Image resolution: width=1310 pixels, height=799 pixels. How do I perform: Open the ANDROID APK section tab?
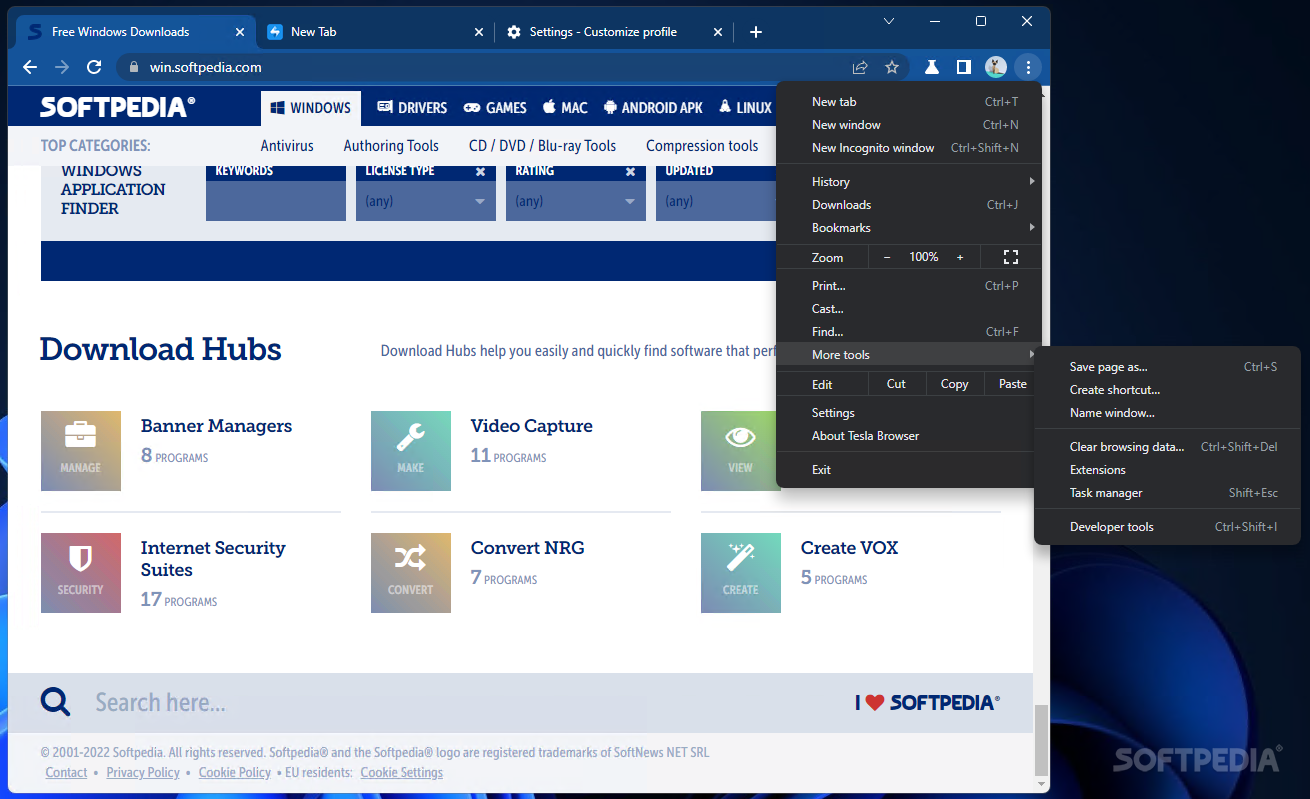(653, 108)
